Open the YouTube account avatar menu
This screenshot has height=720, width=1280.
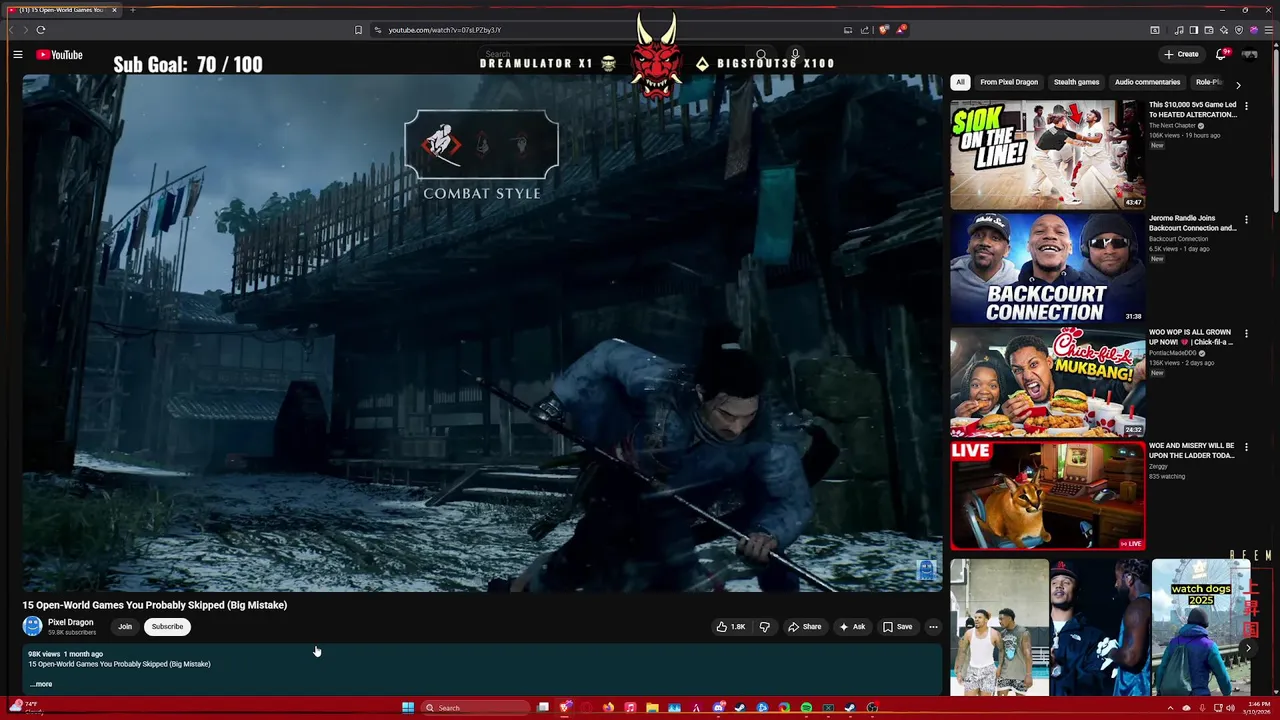tap(1249, 54)
